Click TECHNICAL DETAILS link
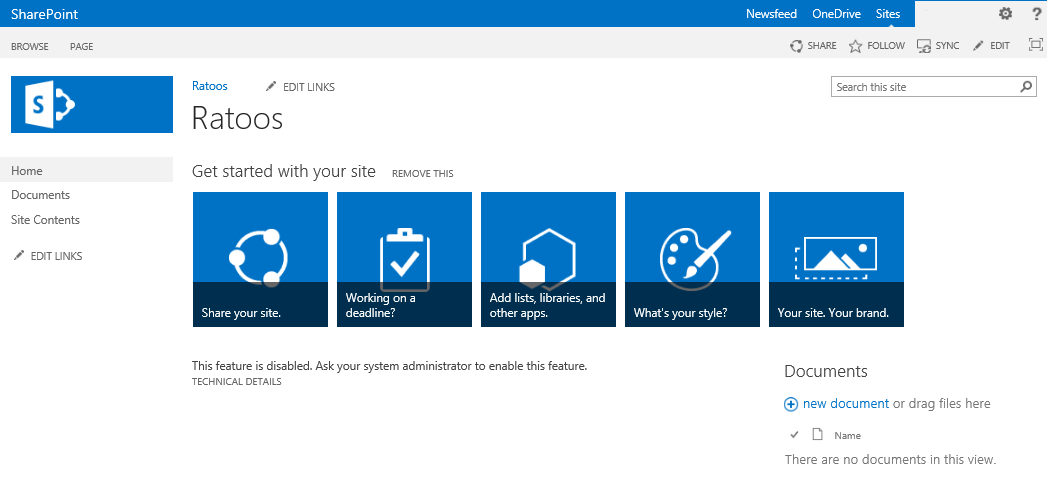This screenshot has width=1047, height=498. pyautogui.click(x=236, y=382)
